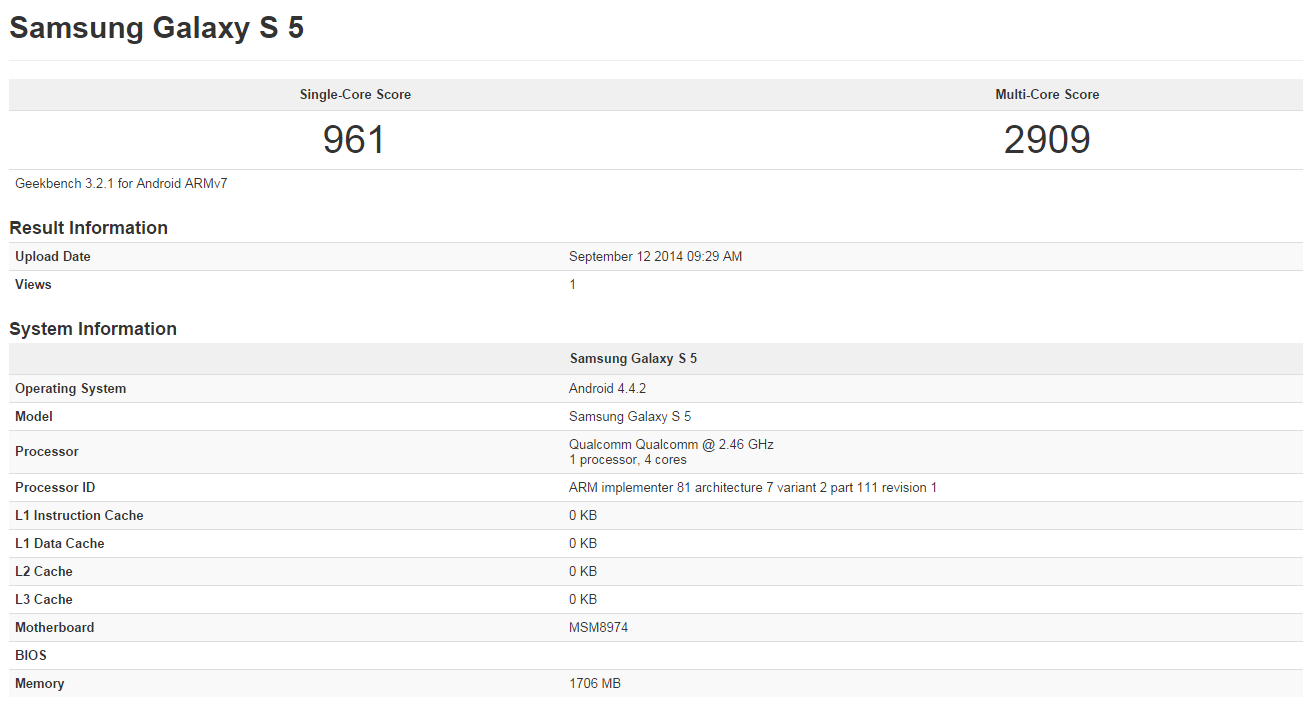Select the views count value 1
This screenshot has width=1303, height=703.
click(x=573, y=285)
